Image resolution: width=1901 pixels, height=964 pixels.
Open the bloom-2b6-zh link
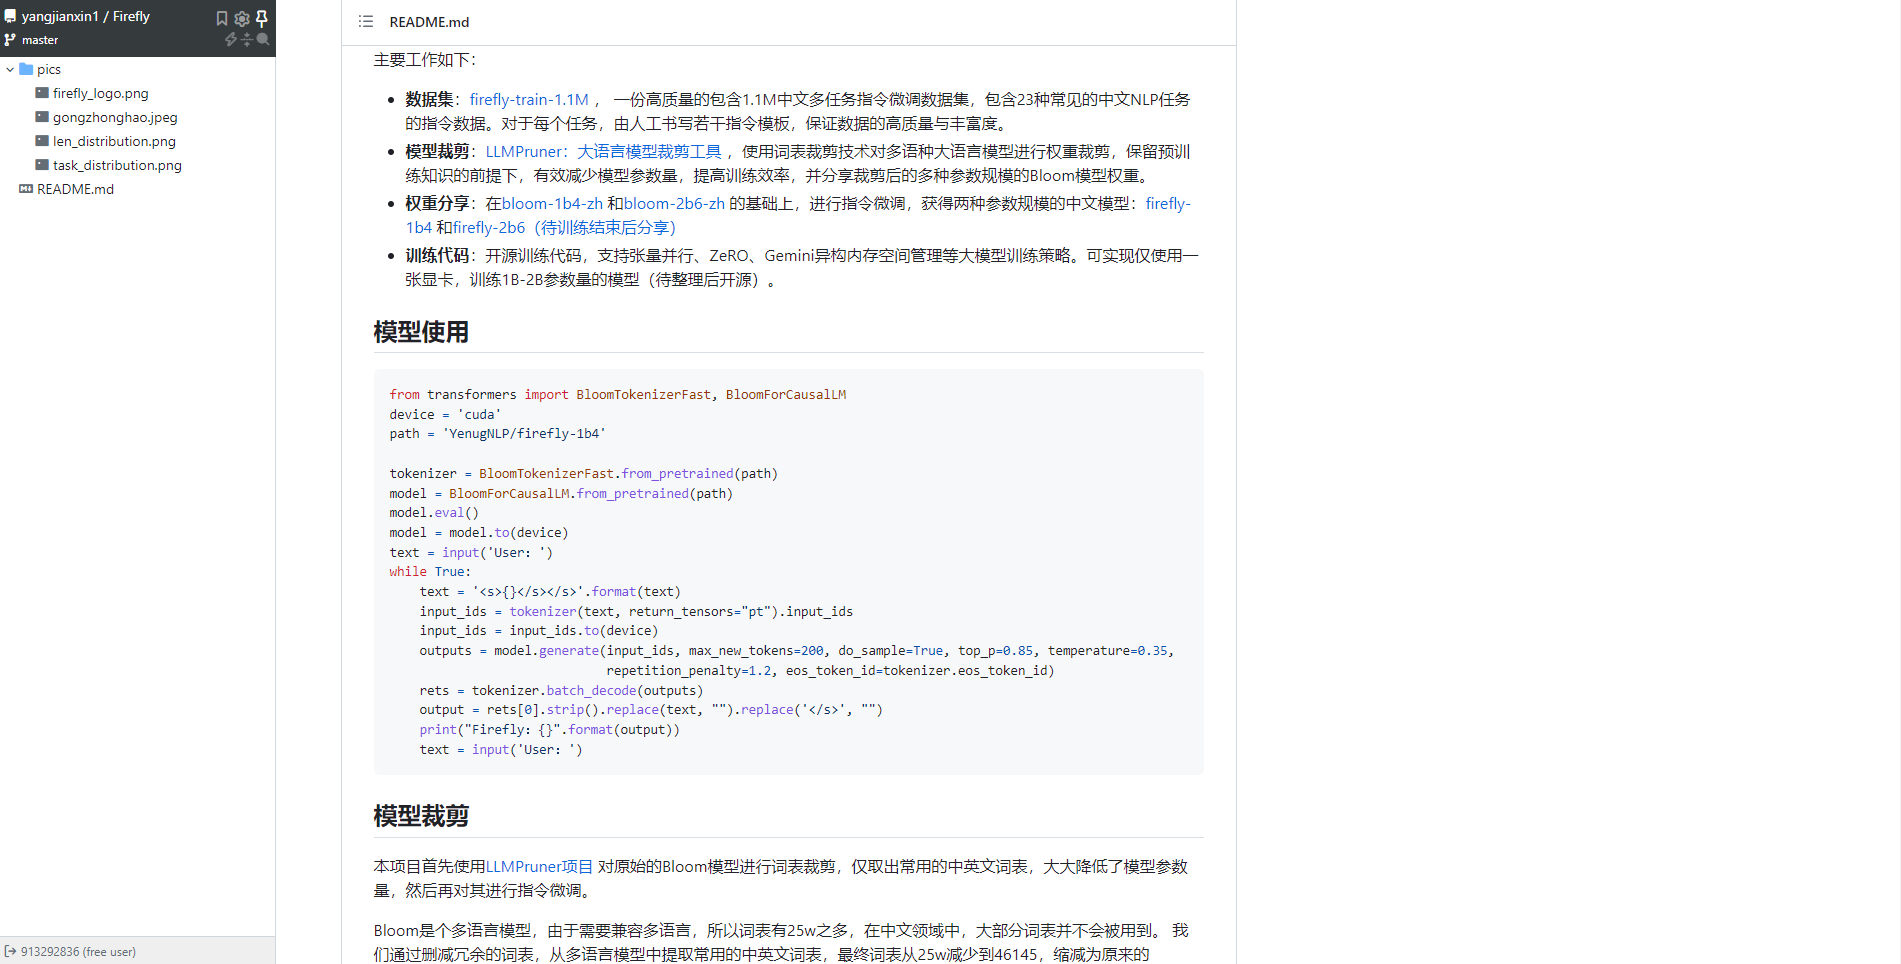[x=674, y=203]
